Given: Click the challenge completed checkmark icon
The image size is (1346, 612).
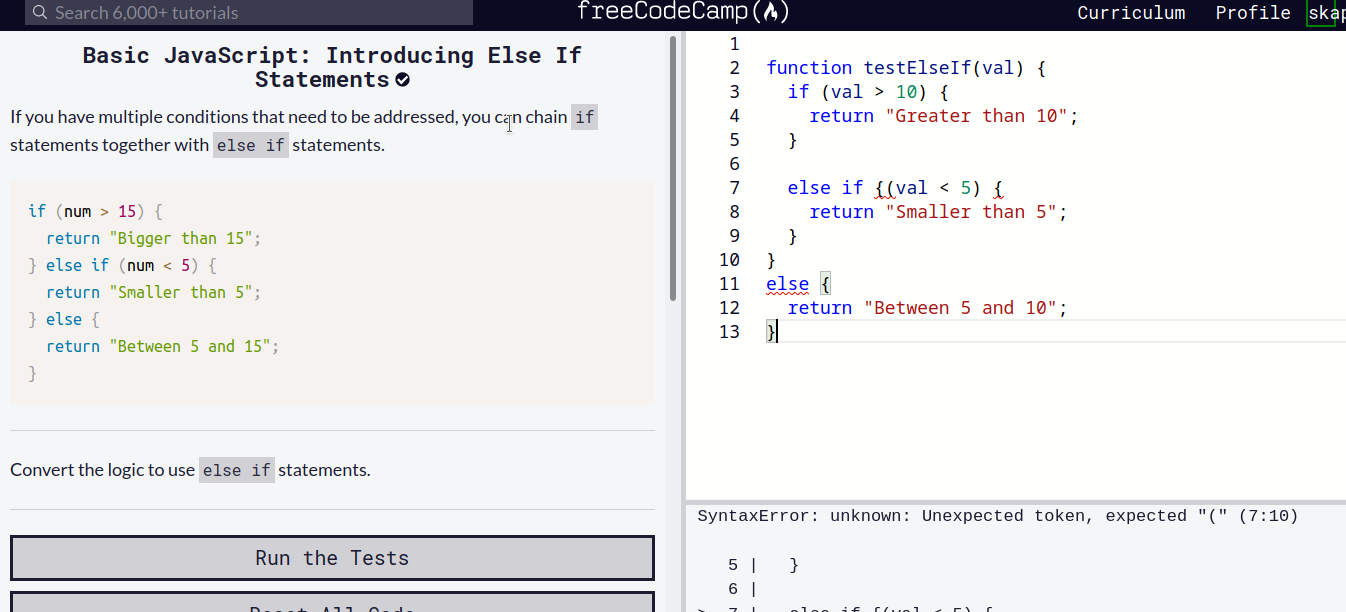Looking at the screenshot, I should (x=402, y=80).
